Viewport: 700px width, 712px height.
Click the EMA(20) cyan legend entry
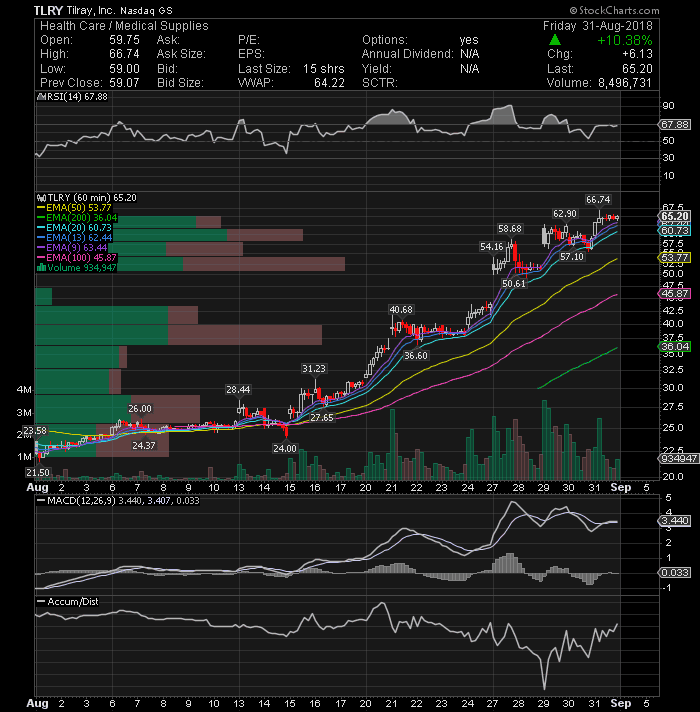tap(74, 228)
